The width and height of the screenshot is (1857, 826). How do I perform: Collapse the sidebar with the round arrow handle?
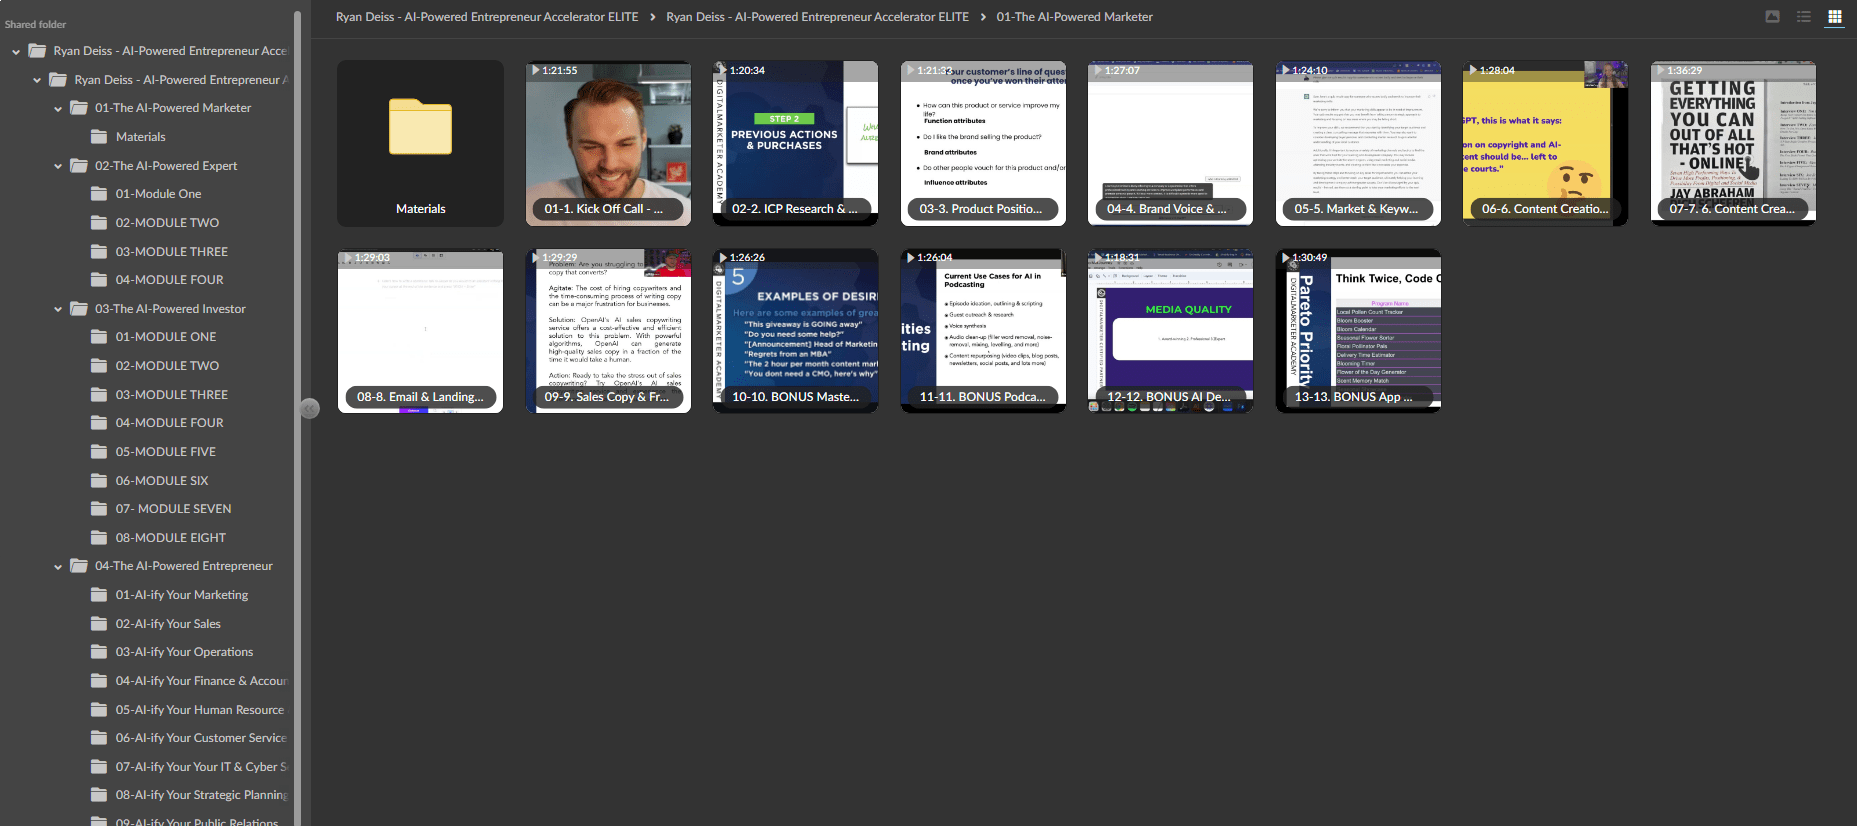tap(309, 408)
